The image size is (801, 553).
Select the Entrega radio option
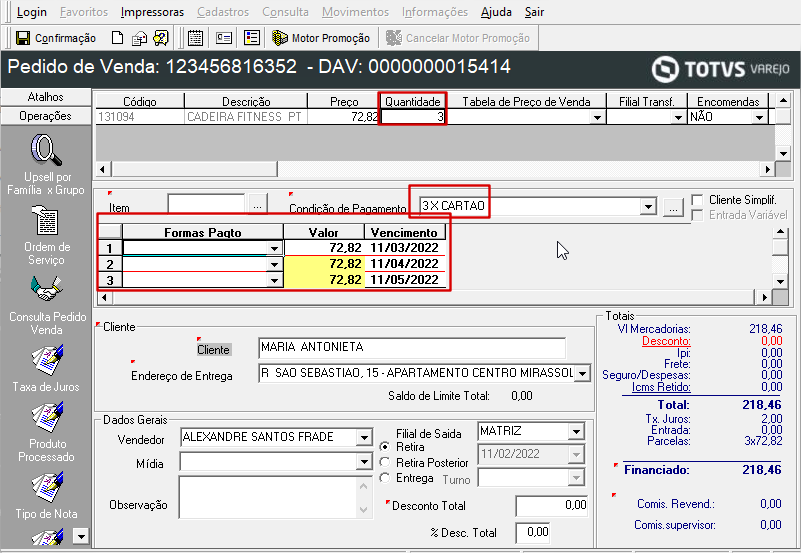tap(385, 478)
